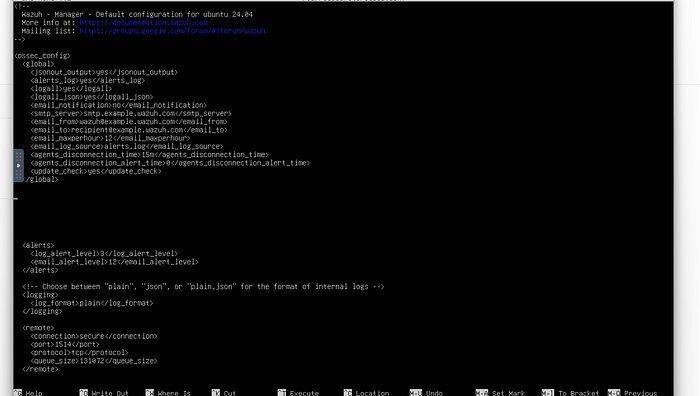Click the comment about plain, json log formats
Image resolution: width=700 pixels, height=396 pixels.
click(x=204, y=287)
